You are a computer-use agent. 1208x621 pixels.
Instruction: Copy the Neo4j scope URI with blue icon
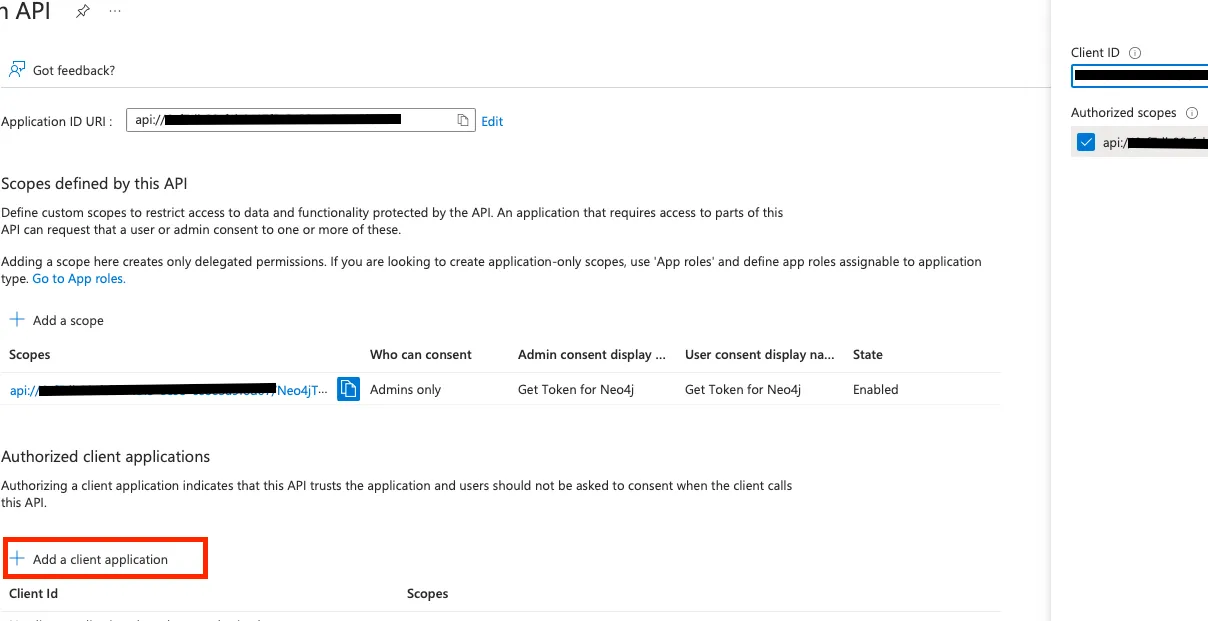[x=348, y=389]
